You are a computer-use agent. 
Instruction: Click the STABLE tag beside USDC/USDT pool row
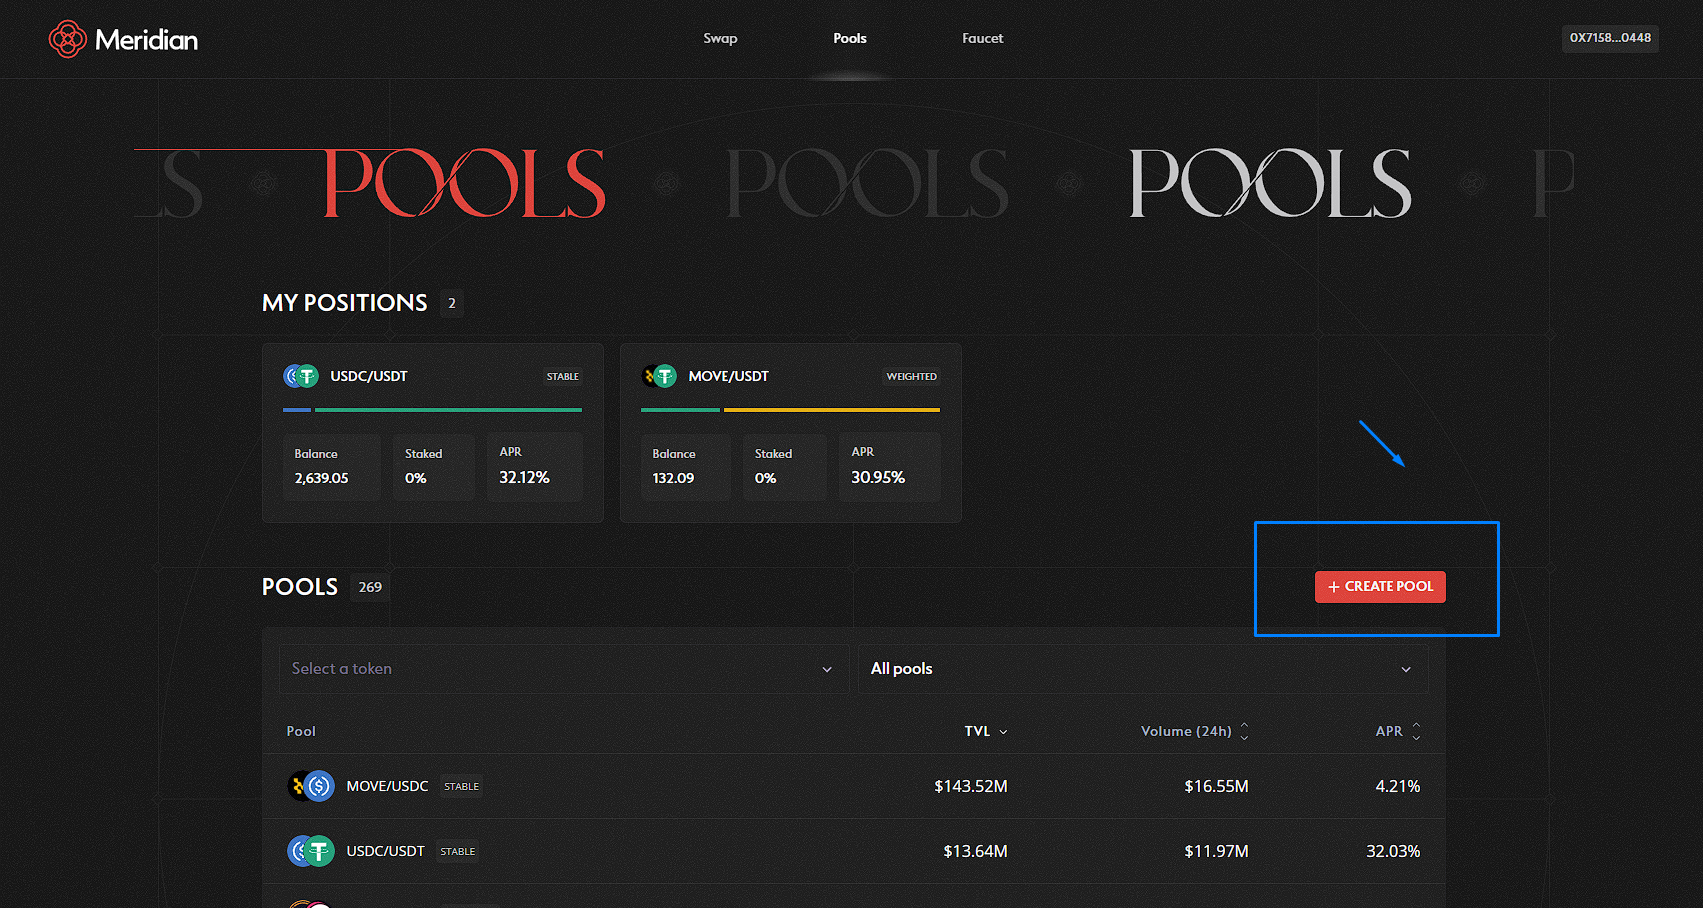458,852
